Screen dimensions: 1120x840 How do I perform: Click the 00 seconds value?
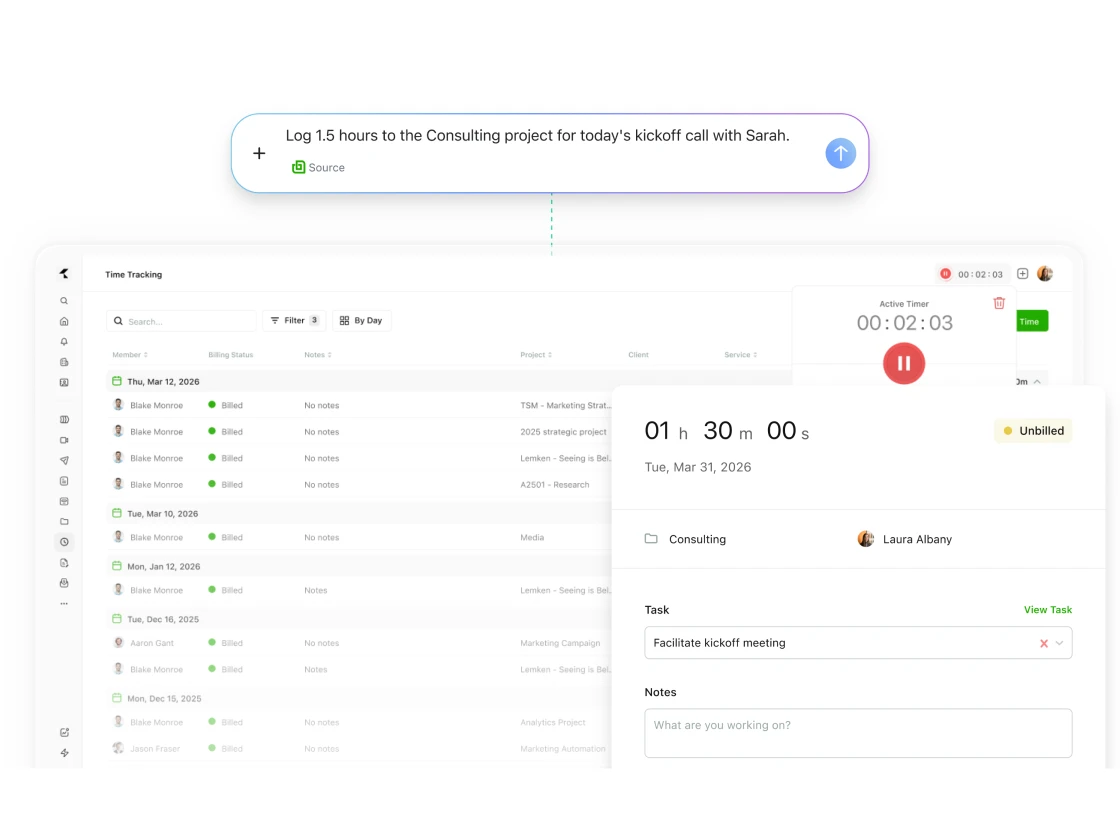pyautogui.click(x=781, y=431)
